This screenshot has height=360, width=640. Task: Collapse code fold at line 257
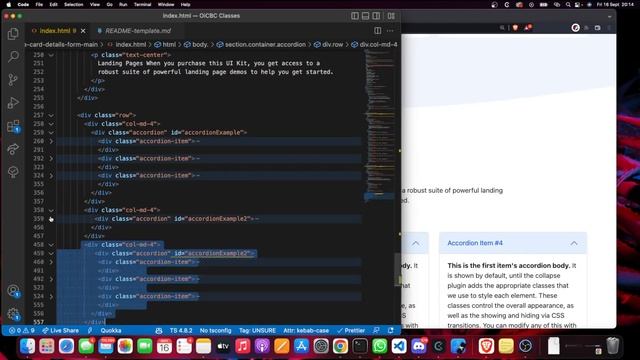[x=51, y=115]
